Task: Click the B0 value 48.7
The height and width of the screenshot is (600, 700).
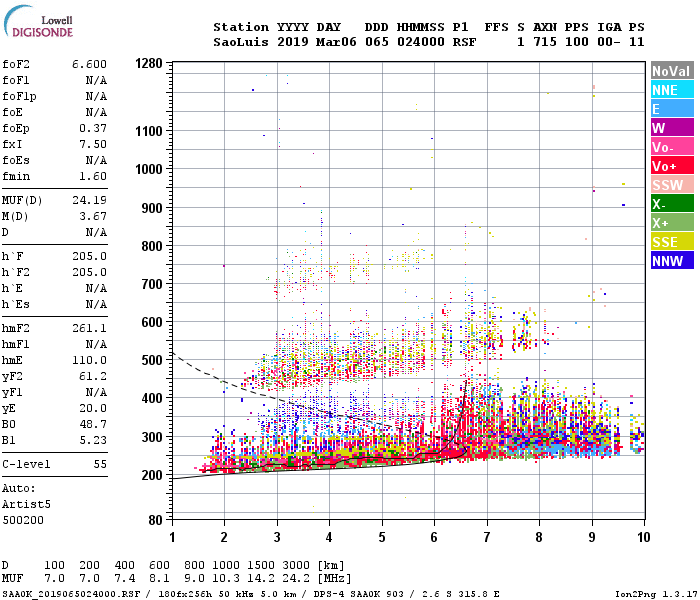Action: point(93,424)
